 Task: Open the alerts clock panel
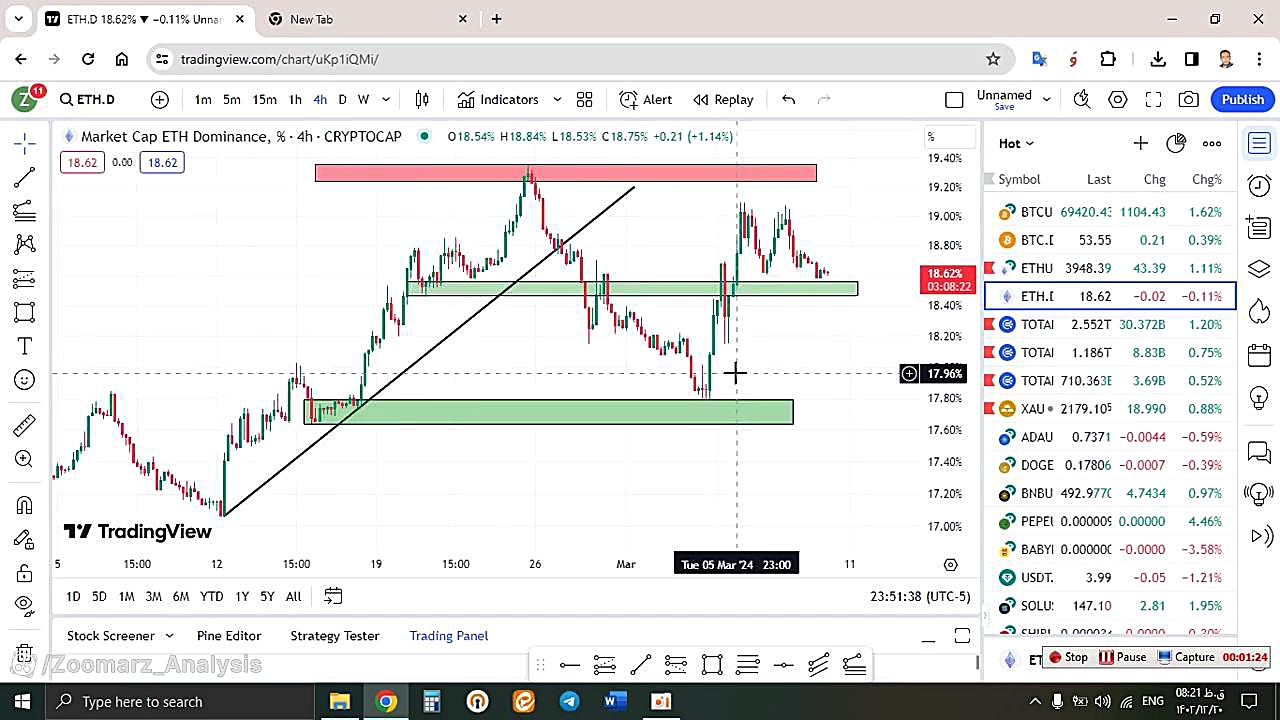pos(1259,185)
